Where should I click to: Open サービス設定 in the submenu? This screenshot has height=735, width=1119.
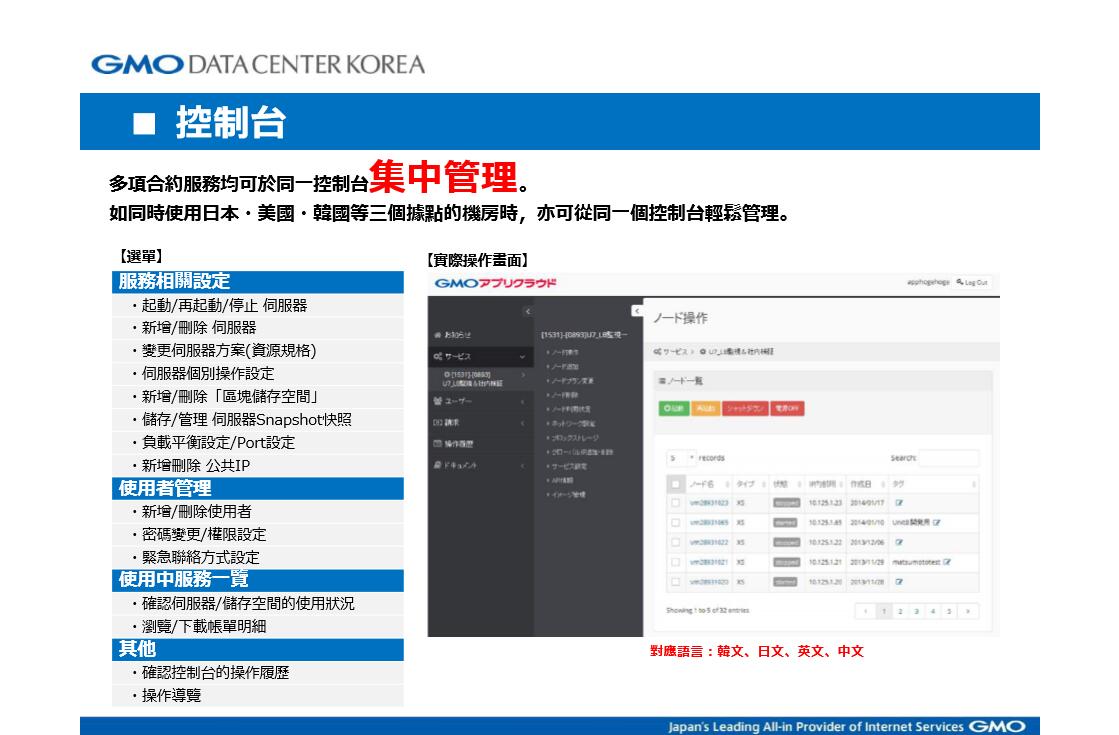pyautogui.click(x=567, y=467)
